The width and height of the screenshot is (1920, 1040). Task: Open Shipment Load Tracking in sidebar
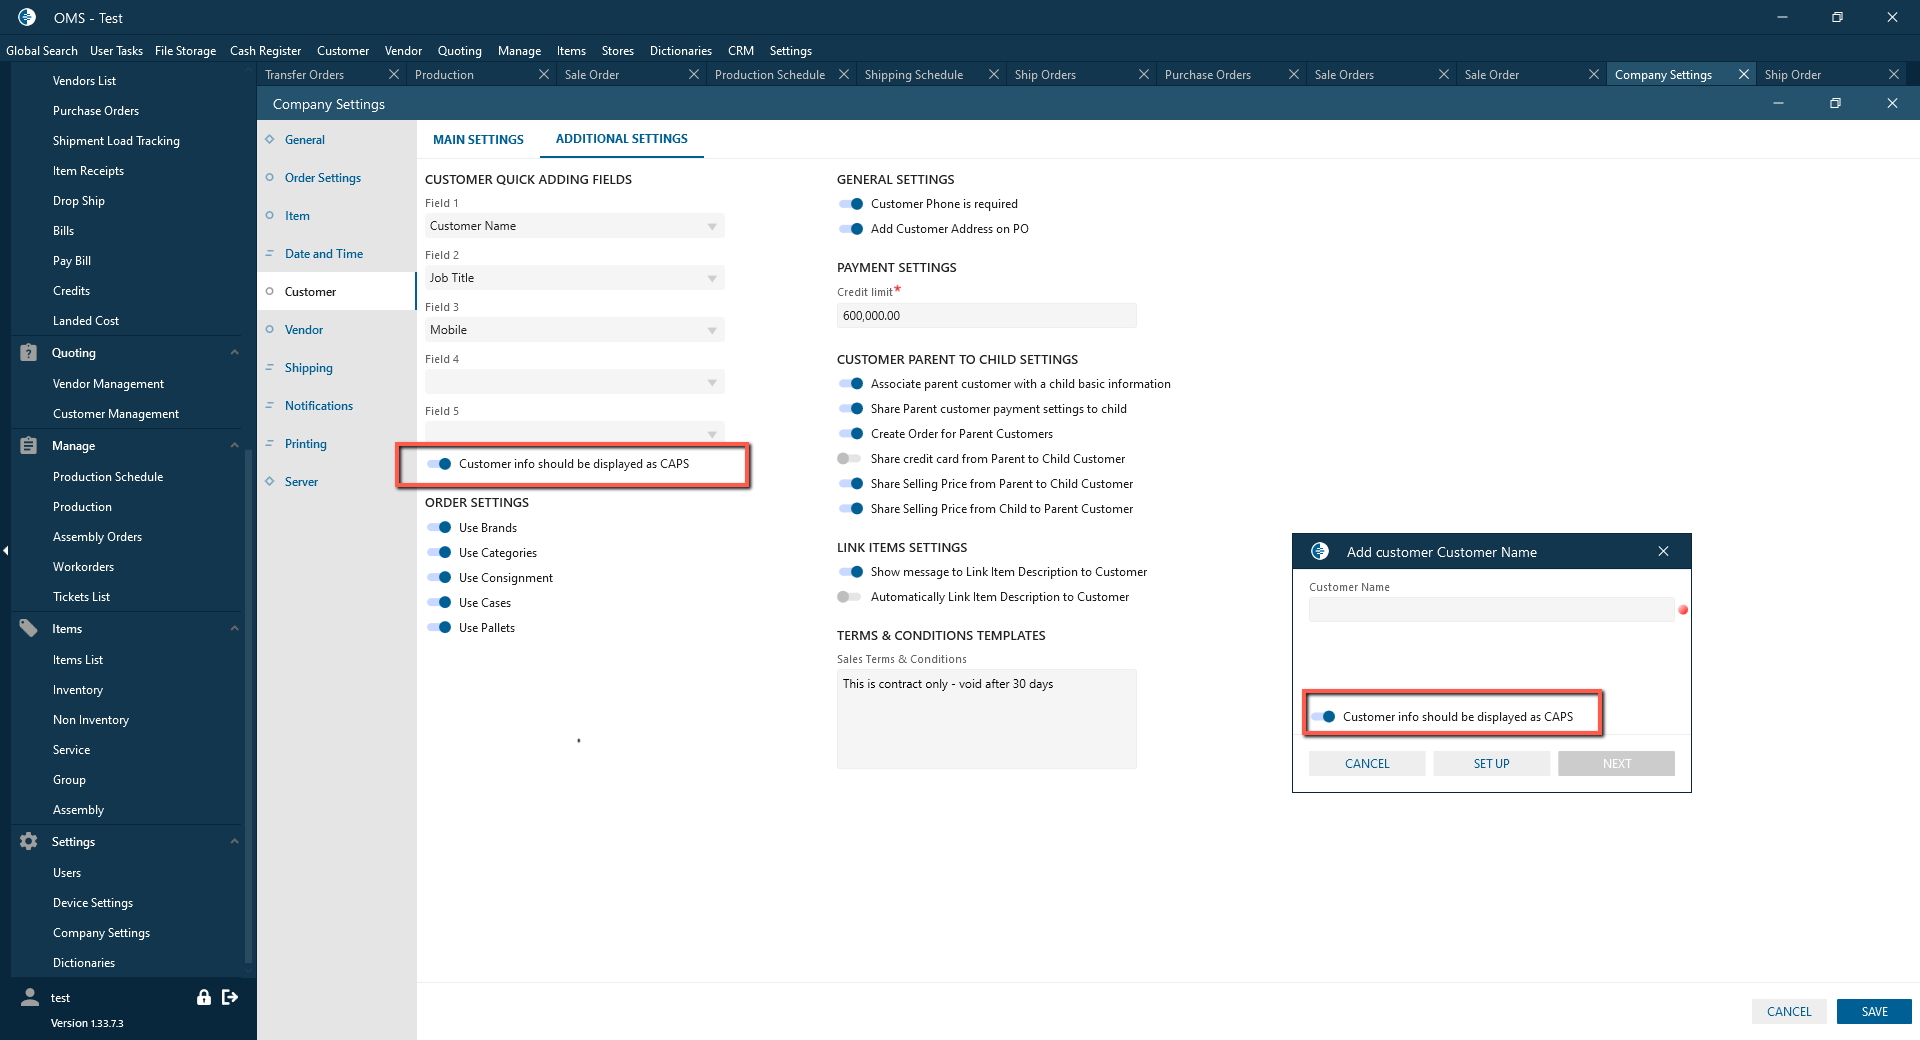pyautogui.click(x=116, y=141)
